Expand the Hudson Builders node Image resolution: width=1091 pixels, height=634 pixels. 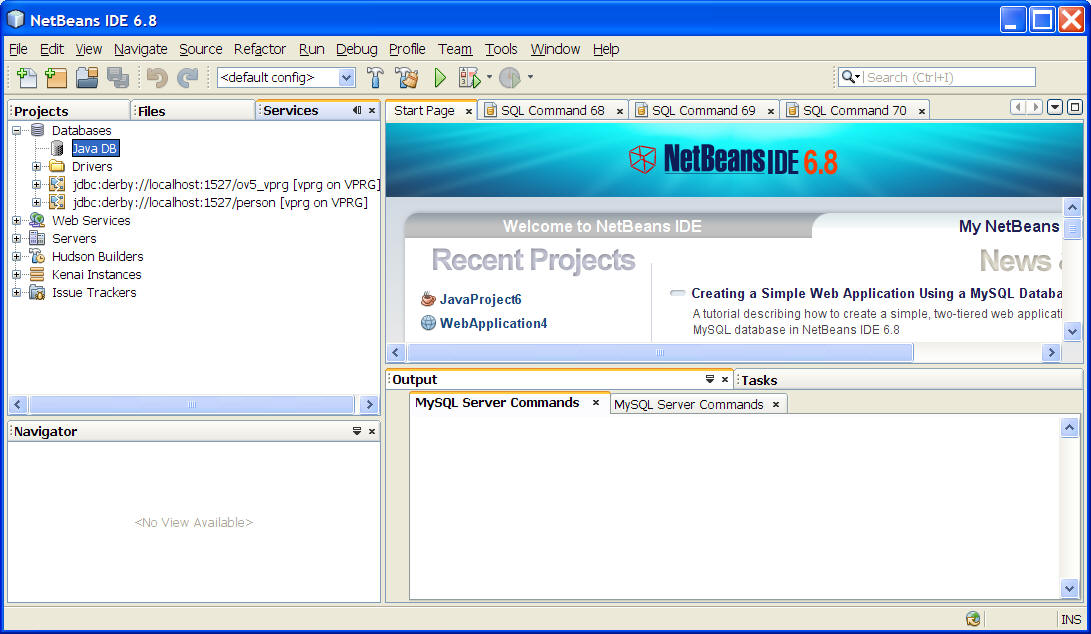pyautogui.click(x=17, y=257)
